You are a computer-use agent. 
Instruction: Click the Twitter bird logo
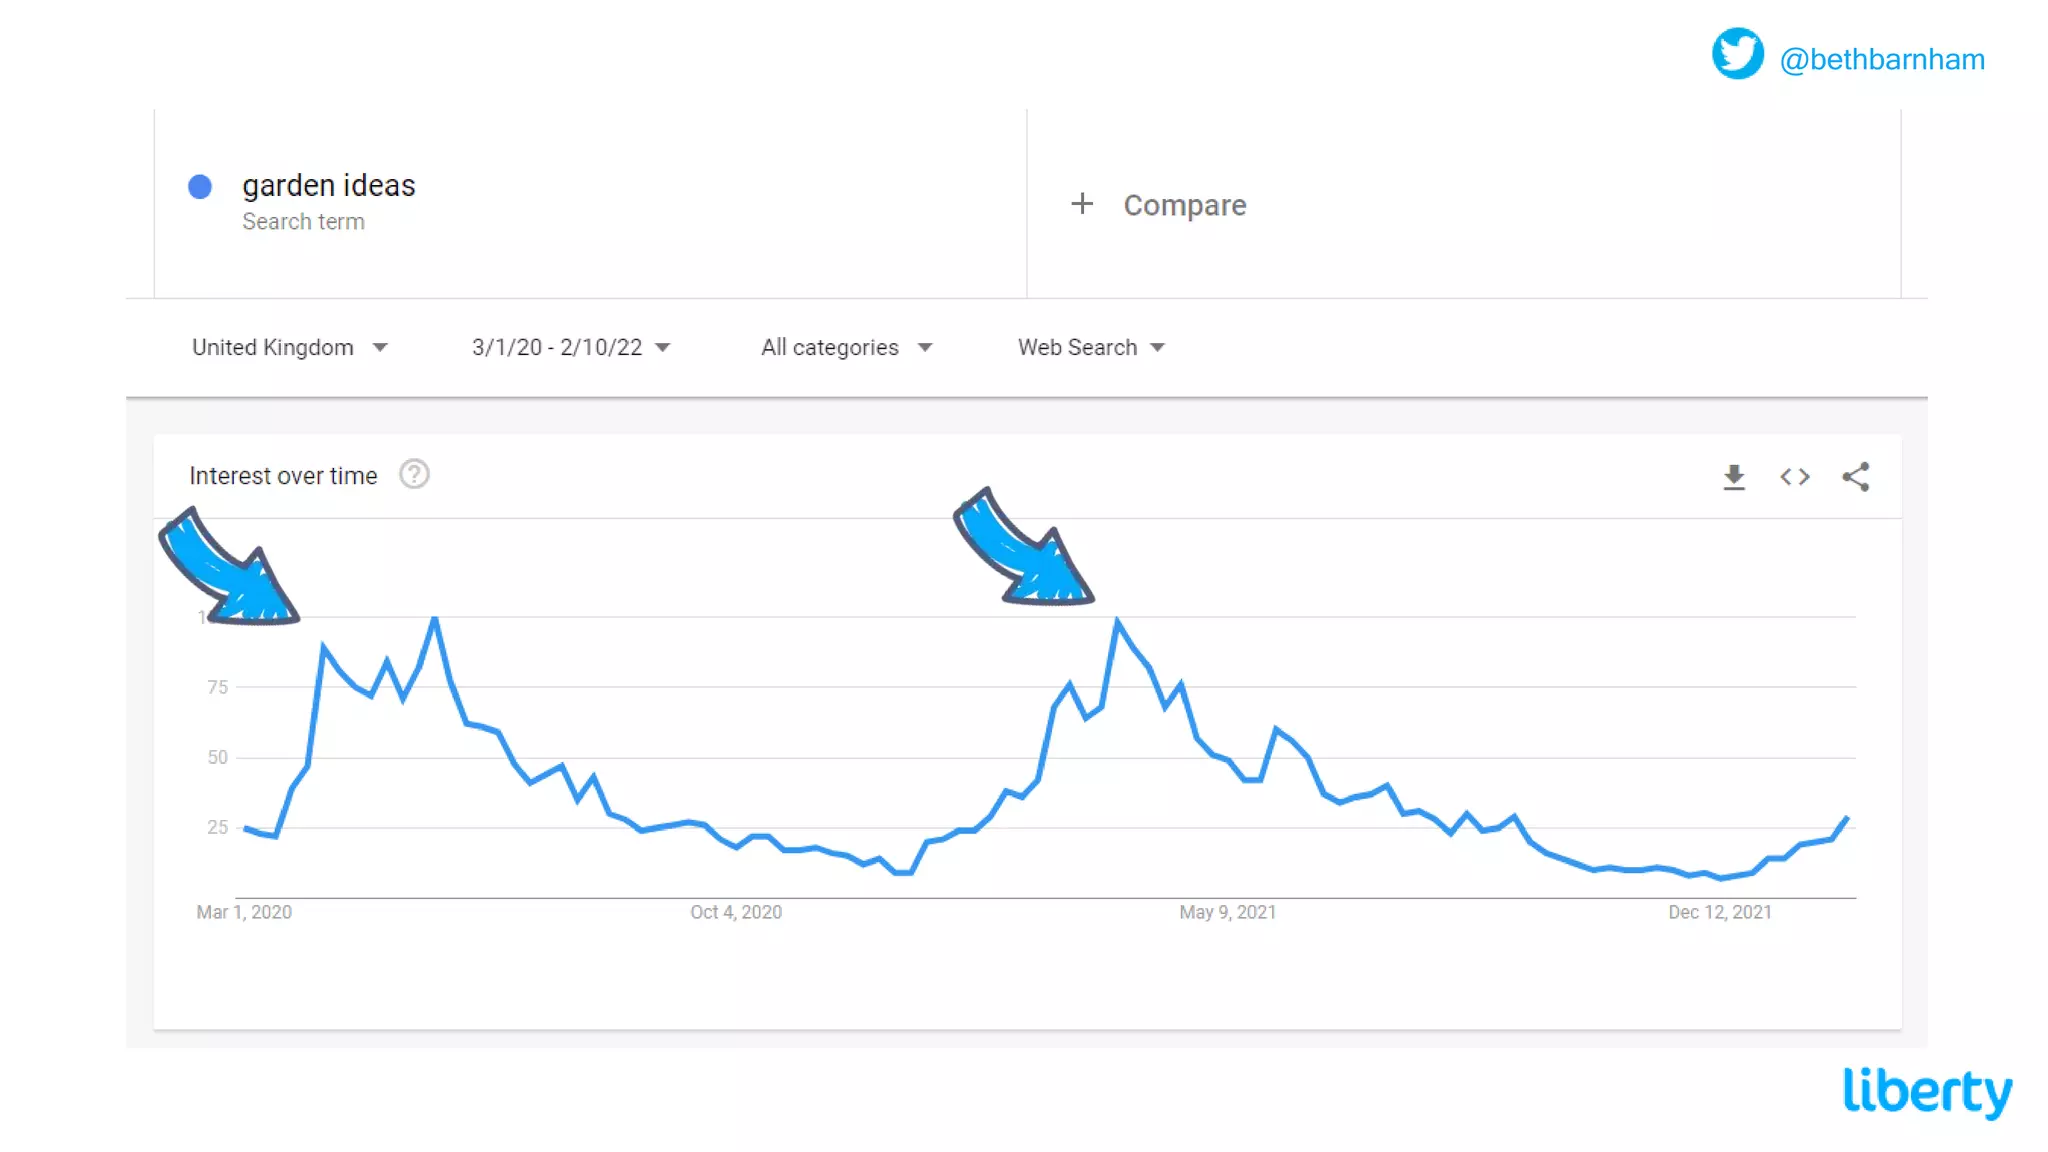coord(1737,54)
